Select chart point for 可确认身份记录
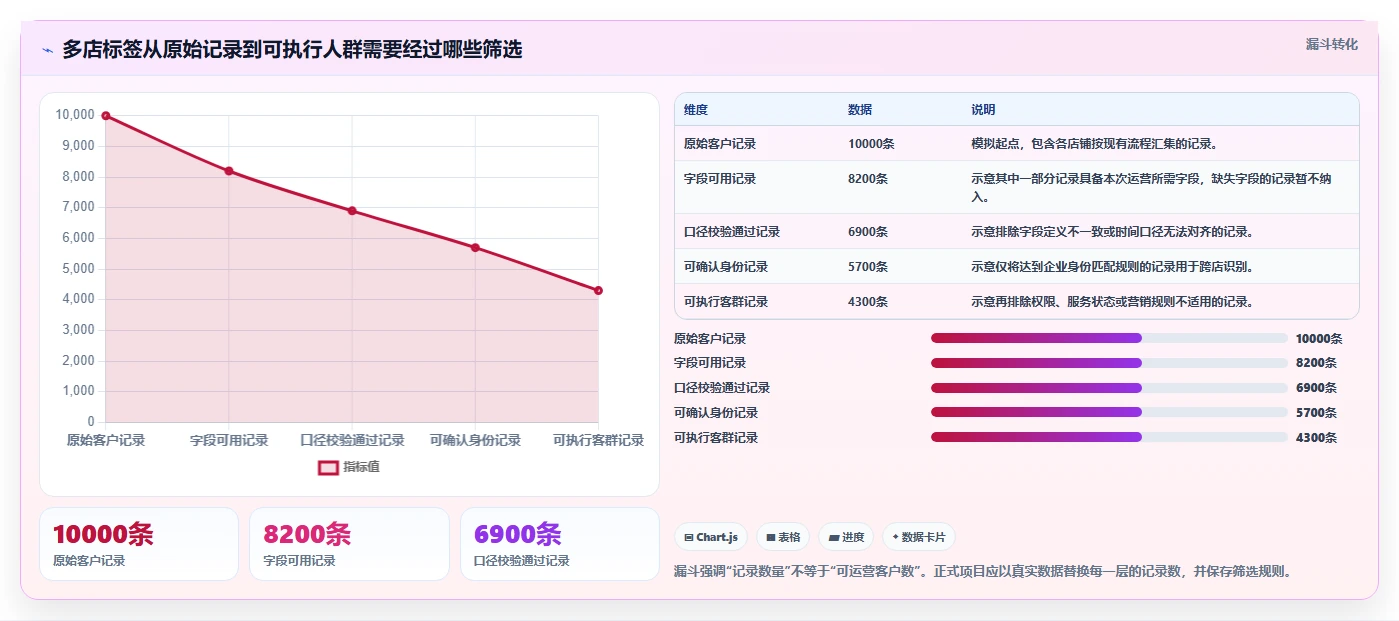1399x621 pixels. [x=475, y=248]
